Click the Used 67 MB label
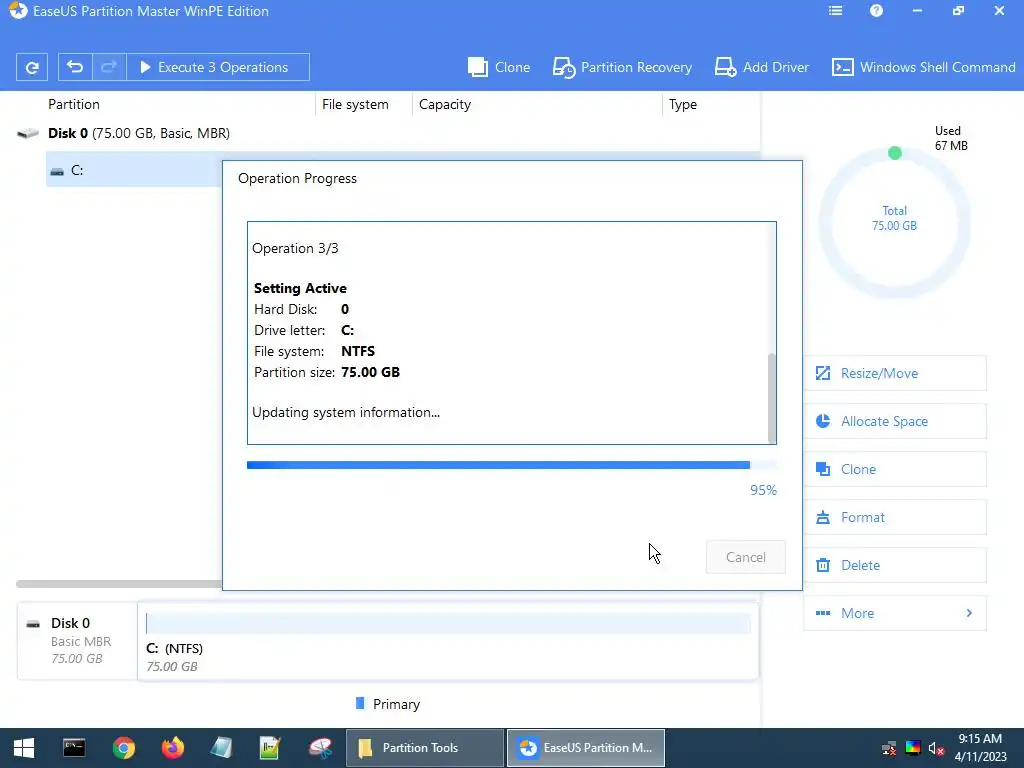1024x768 pixels. pos(951,138)
